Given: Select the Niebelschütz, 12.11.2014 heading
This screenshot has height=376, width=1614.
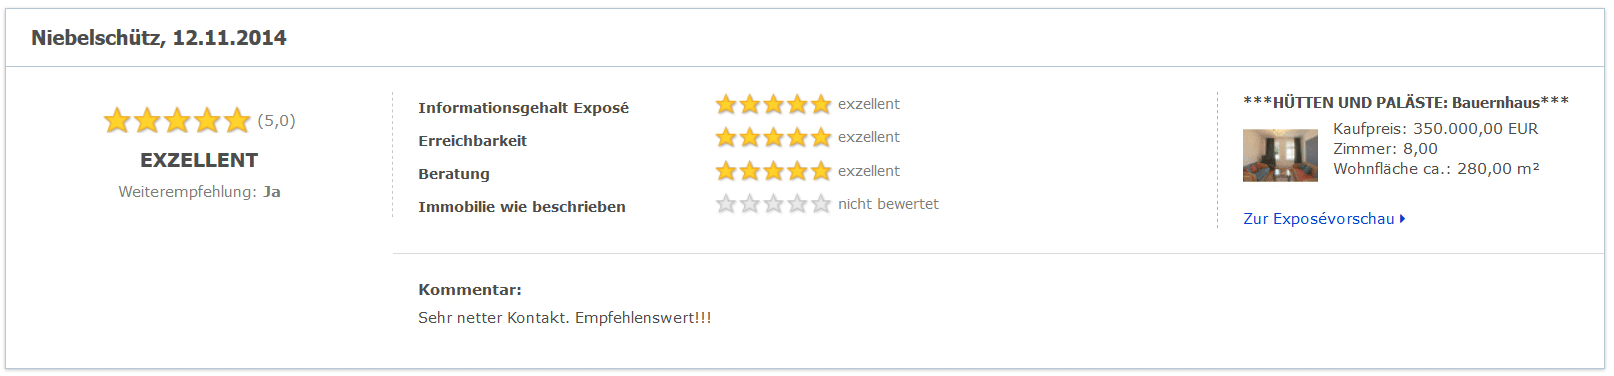Looking at the screenshot, I should click(159, 38).
